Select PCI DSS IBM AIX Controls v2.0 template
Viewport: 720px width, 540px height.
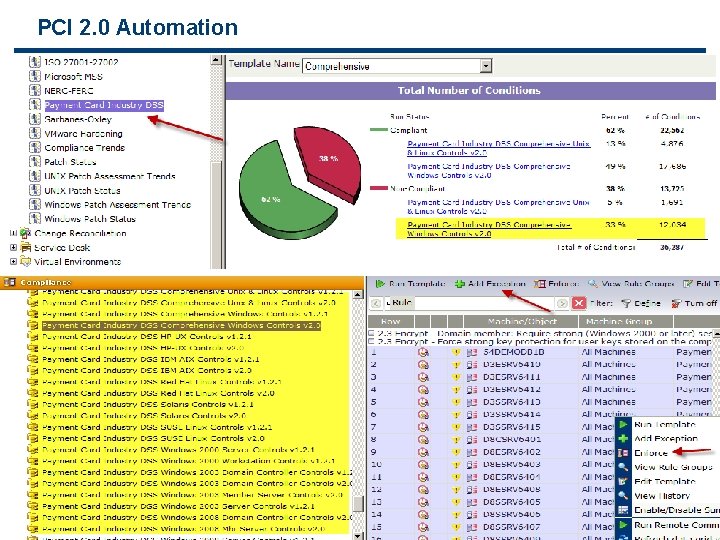[146, 370]
